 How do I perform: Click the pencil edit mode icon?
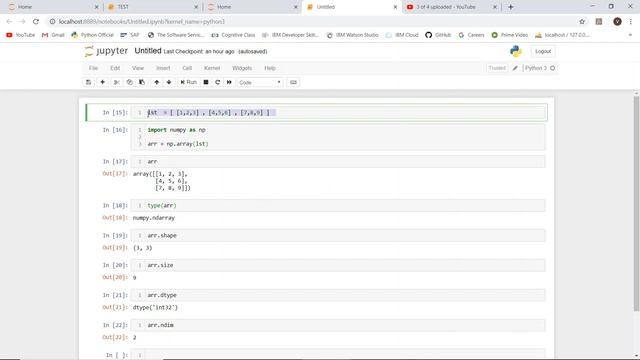tap(515, 68)
